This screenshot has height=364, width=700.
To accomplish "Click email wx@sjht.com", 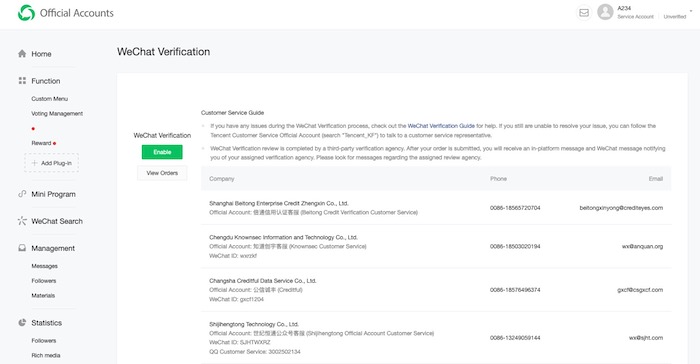I will coord(646,338).
